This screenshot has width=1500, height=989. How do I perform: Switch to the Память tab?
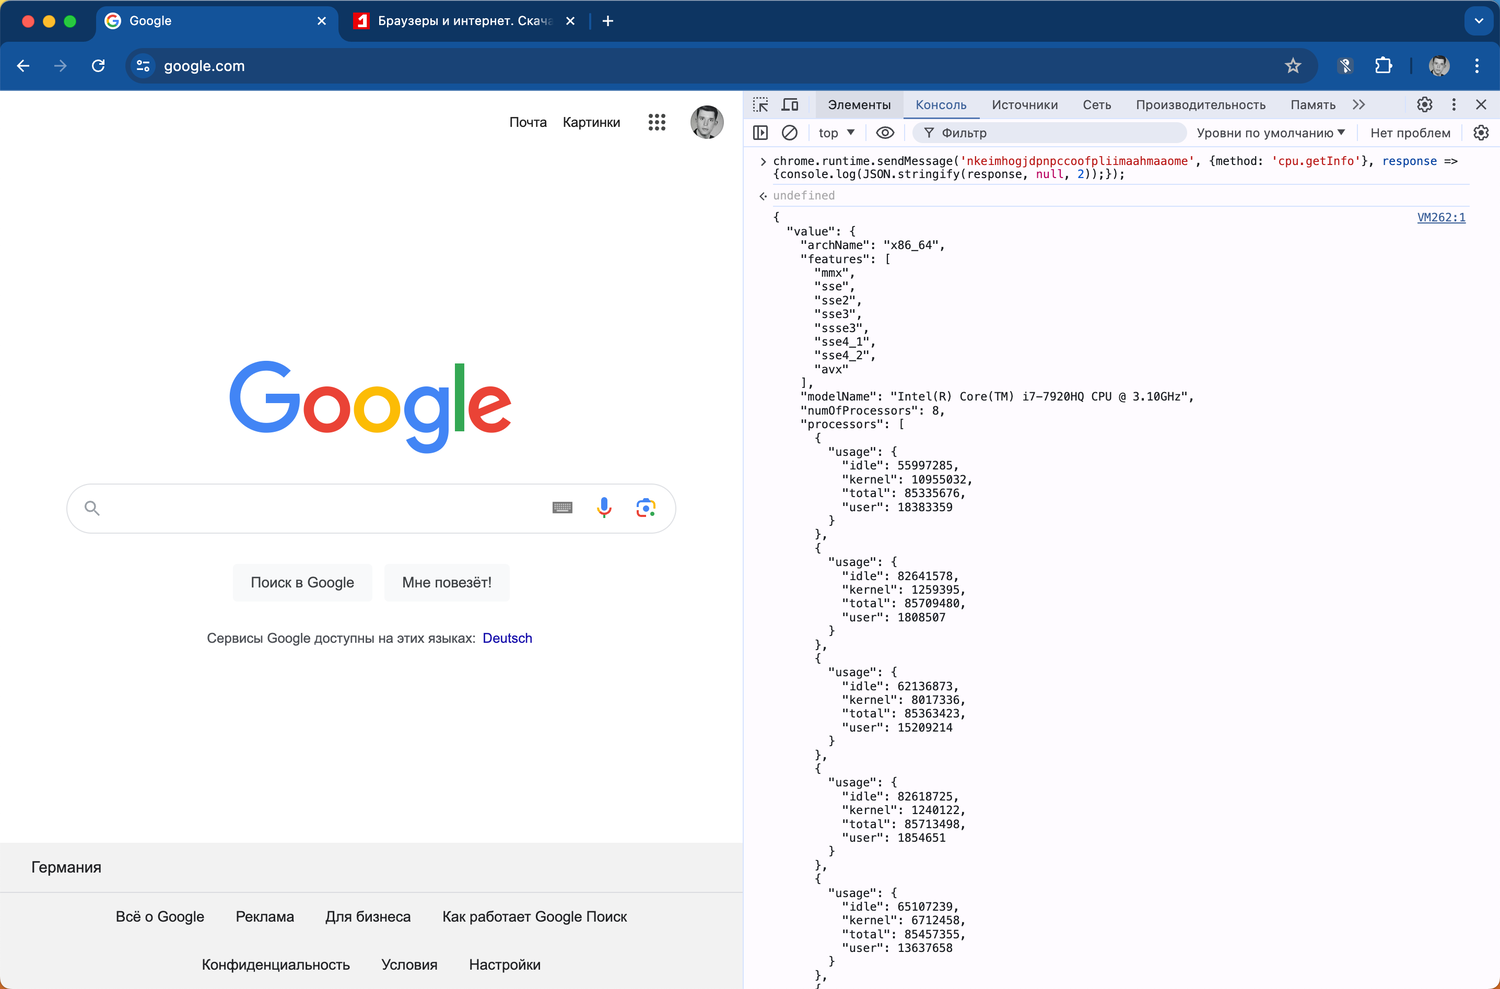[1313, 105]
